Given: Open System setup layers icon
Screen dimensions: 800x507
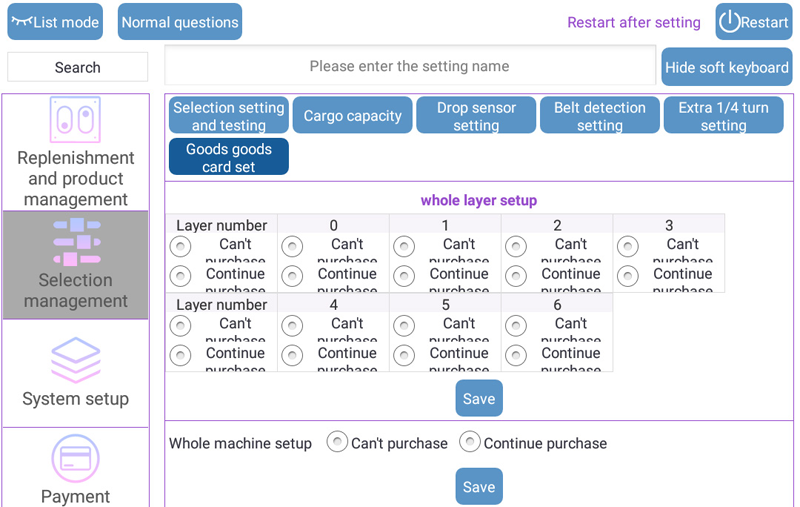Looking at the screenshot, I should (76, 360).
